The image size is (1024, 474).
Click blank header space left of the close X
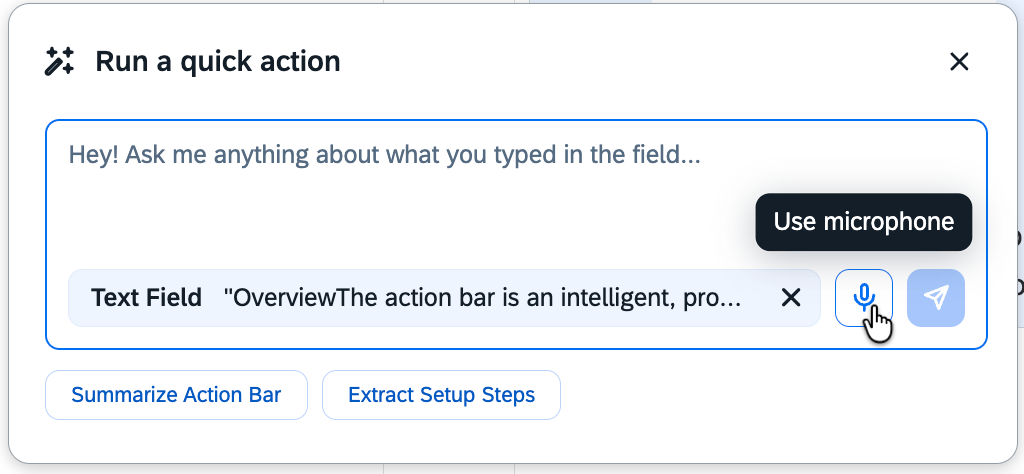(700, 62)
